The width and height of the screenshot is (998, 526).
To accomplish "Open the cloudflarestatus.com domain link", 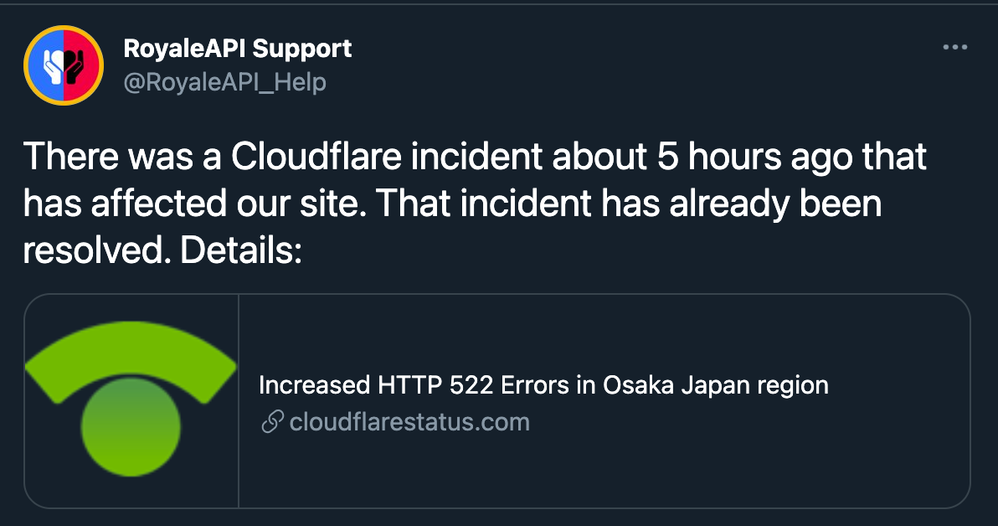I will pyautogui.click(x=409, y=422).
